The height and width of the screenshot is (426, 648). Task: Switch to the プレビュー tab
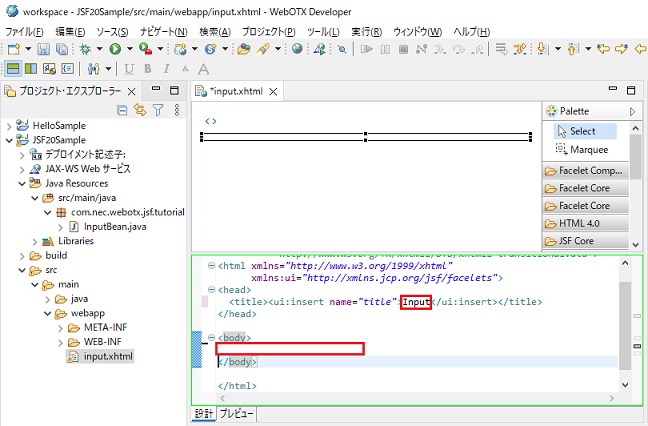(237, 413)
